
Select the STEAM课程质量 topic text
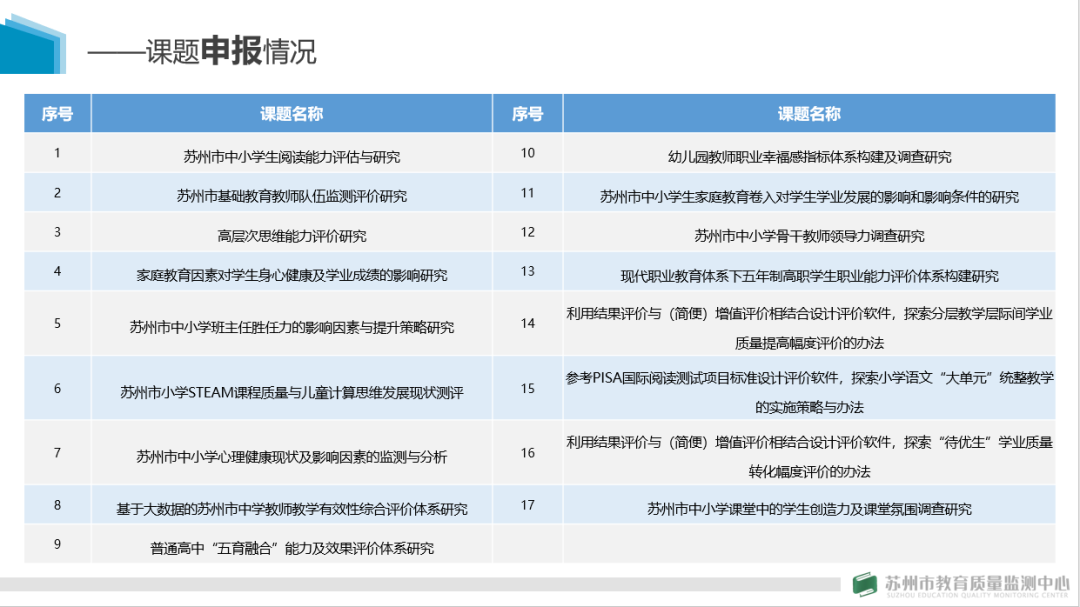291,393
